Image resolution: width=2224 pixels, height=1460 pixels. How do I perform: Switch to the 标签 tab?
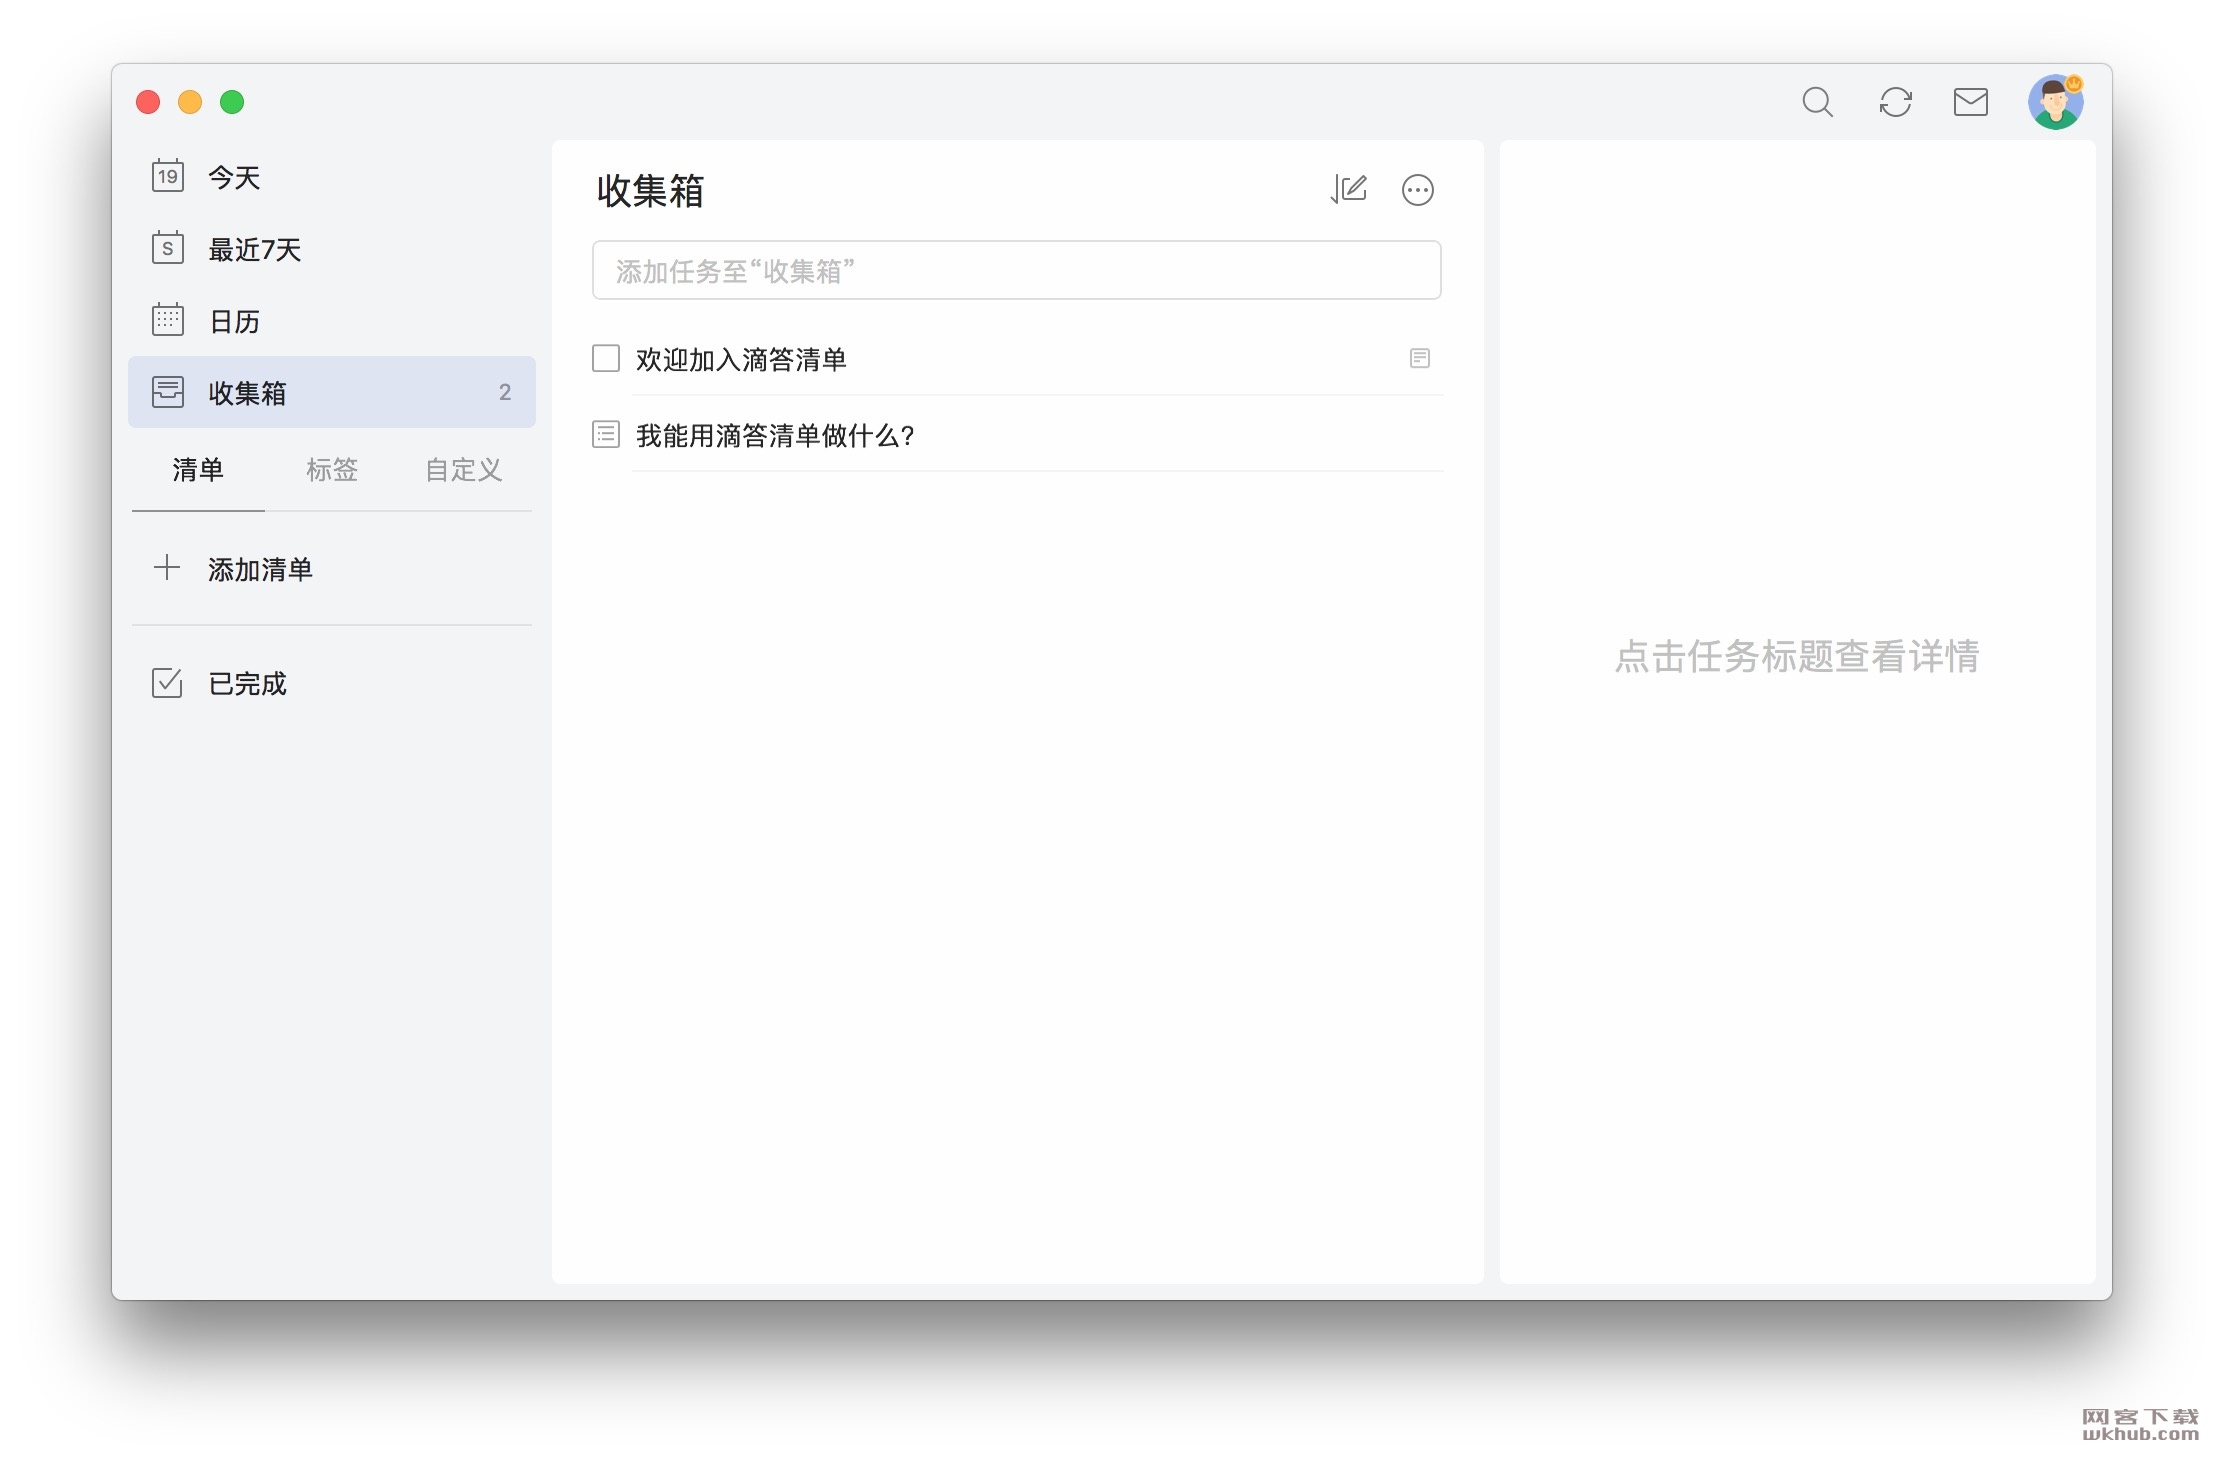(x=332, y=470)
